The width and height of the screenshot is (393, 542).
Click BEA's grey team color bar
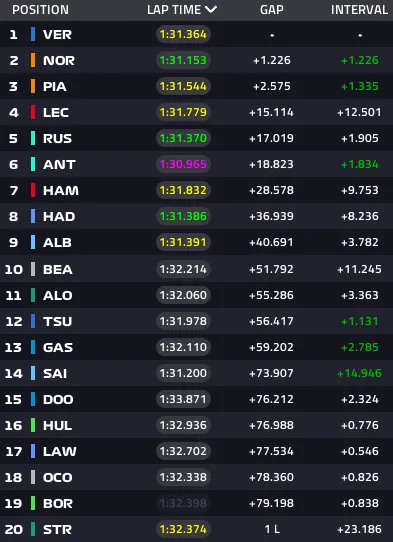pos(33,269)
